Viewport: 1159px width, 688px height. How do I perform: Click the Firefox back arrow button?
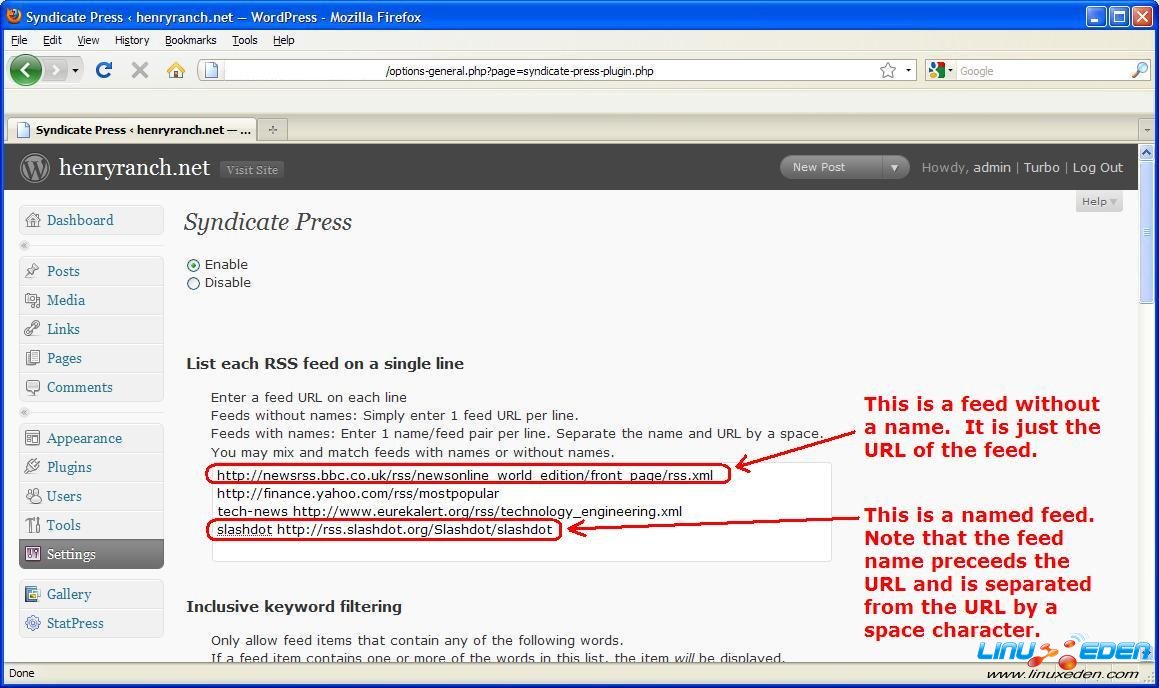click(x=26, y=70)
